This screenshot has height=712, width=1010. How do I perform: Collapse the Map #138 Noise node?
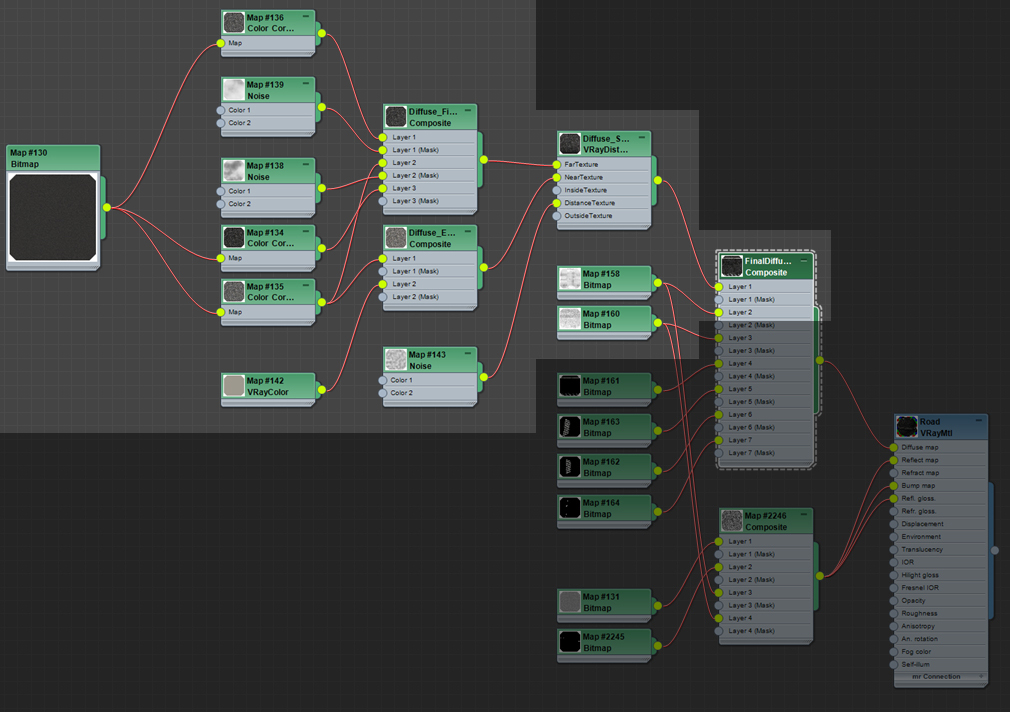[x=305, y=164]
